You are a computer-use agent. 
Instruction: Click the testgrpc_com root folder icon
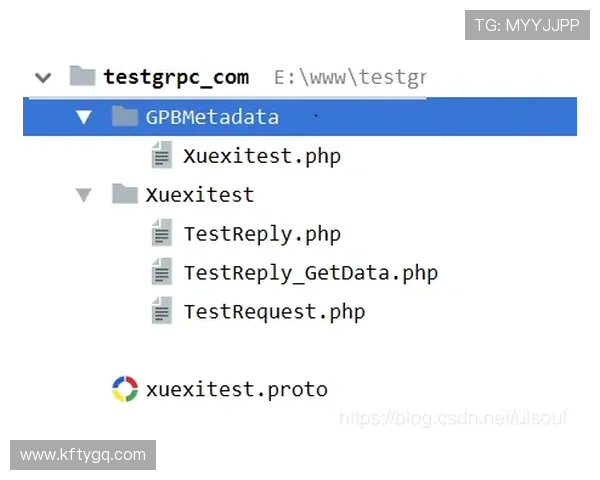click(x=83, y=77)
